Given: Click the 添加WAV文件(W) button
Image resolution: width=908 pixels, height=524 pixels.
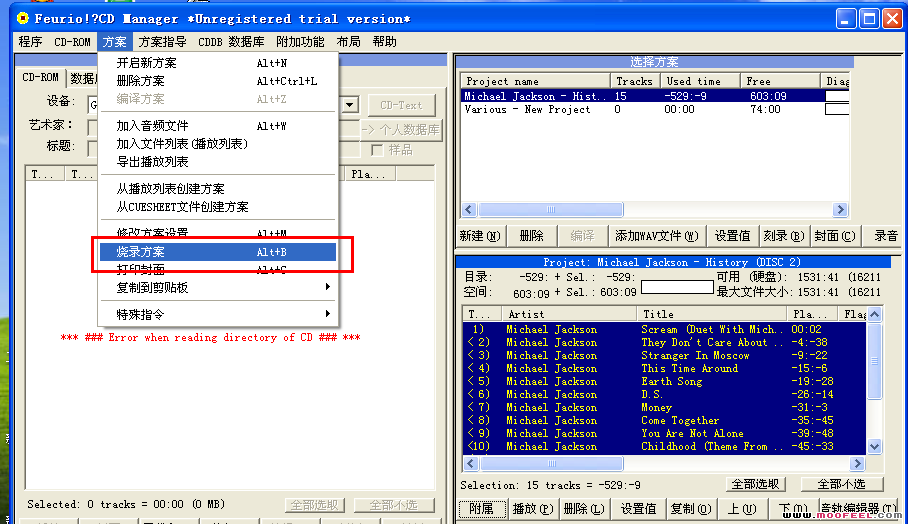Looking at the screenshot, I should pos(656,236).
